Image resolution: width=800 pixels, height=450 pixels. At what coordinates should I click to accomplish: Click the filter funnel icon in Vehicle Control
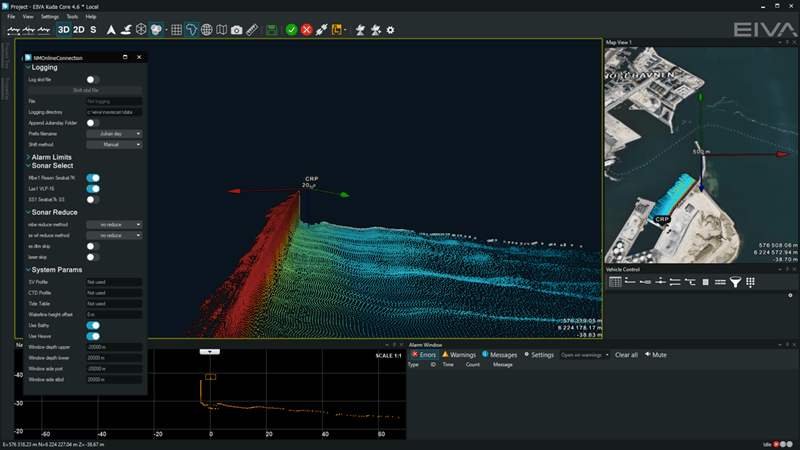[x=735, y=283]
